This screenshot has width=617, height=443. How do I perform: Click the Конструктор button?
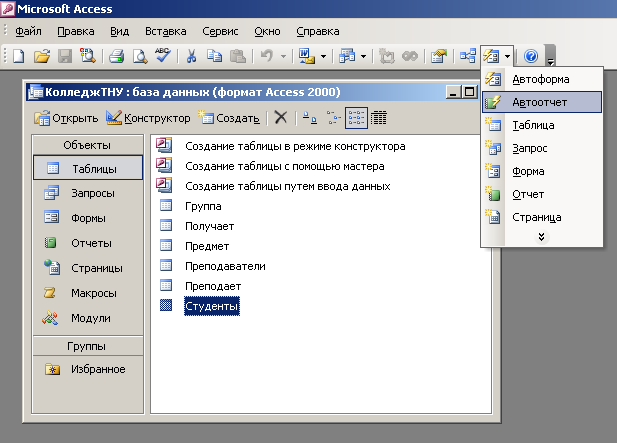point(148,118)
